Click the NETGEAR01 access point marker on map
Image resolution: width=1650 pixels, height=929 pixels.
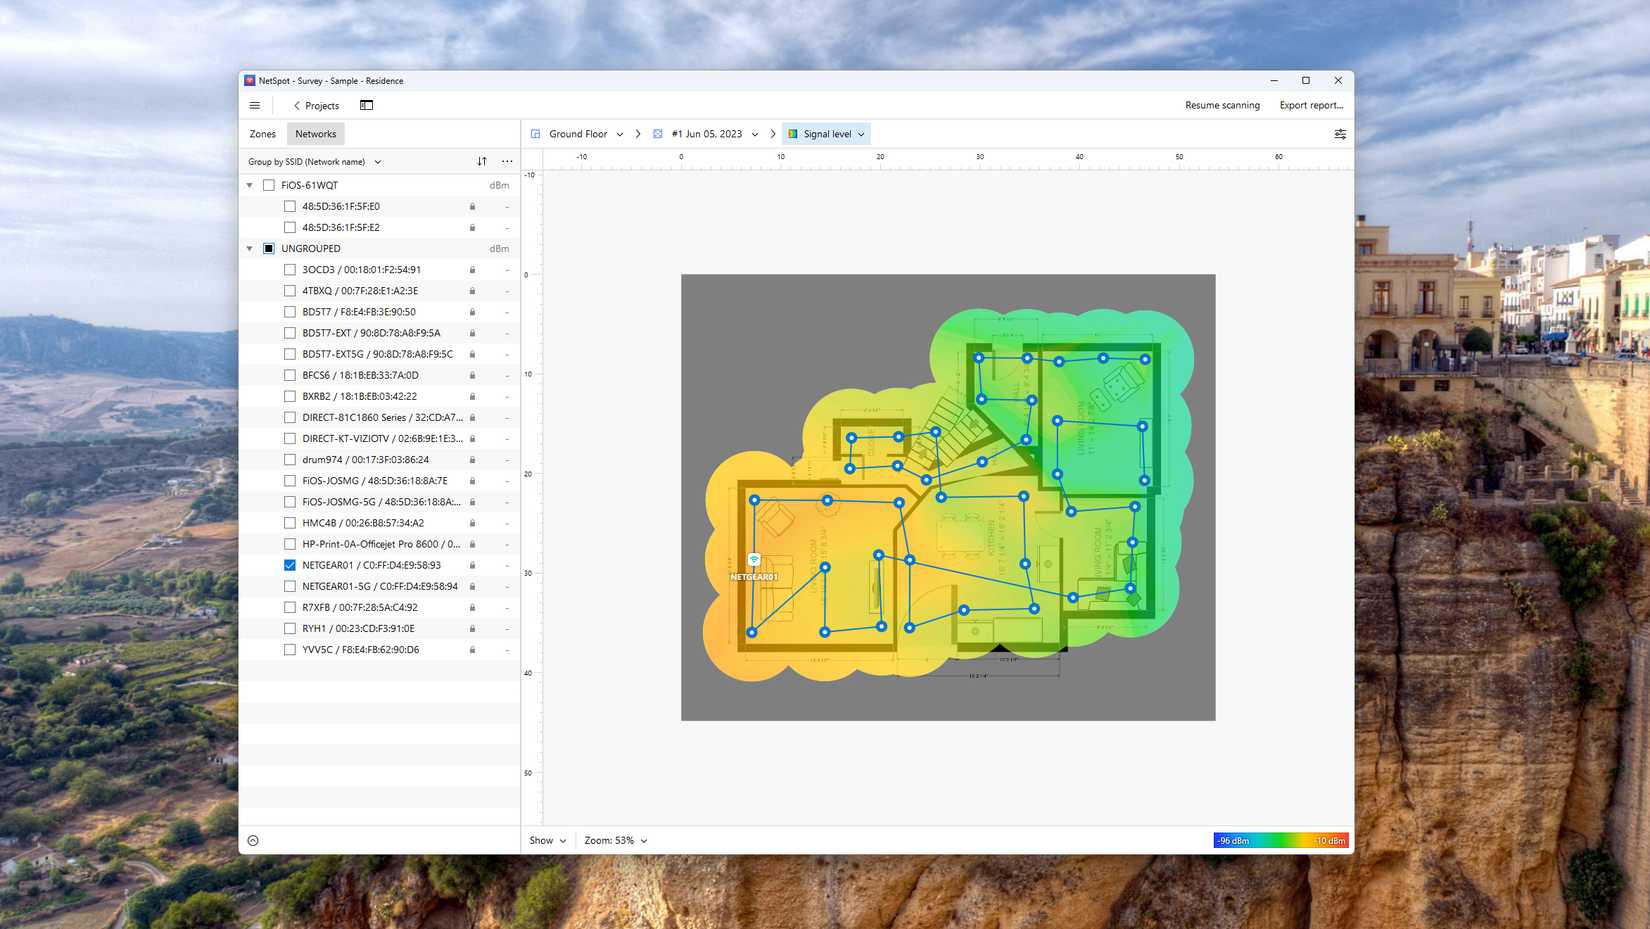tap(754, 561)
